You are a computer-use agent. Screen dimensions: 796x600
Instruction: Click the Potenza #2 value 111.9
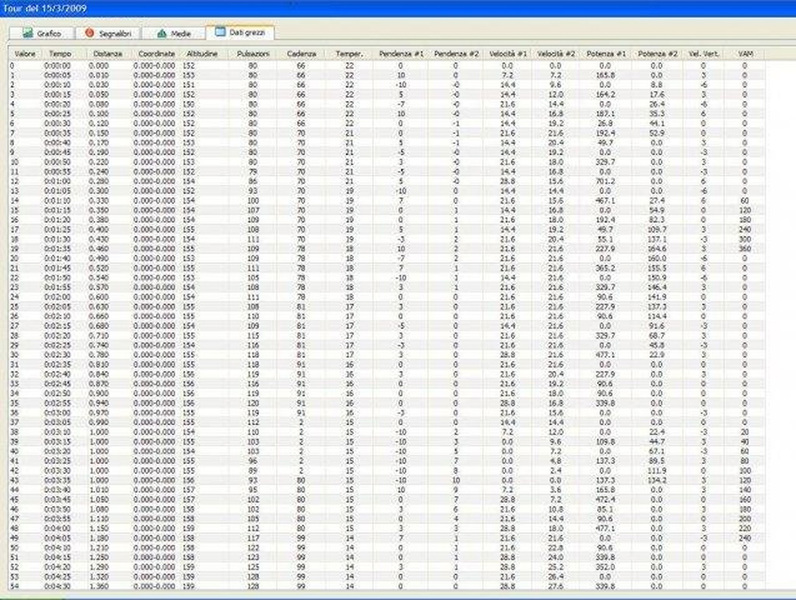[657, 471]
